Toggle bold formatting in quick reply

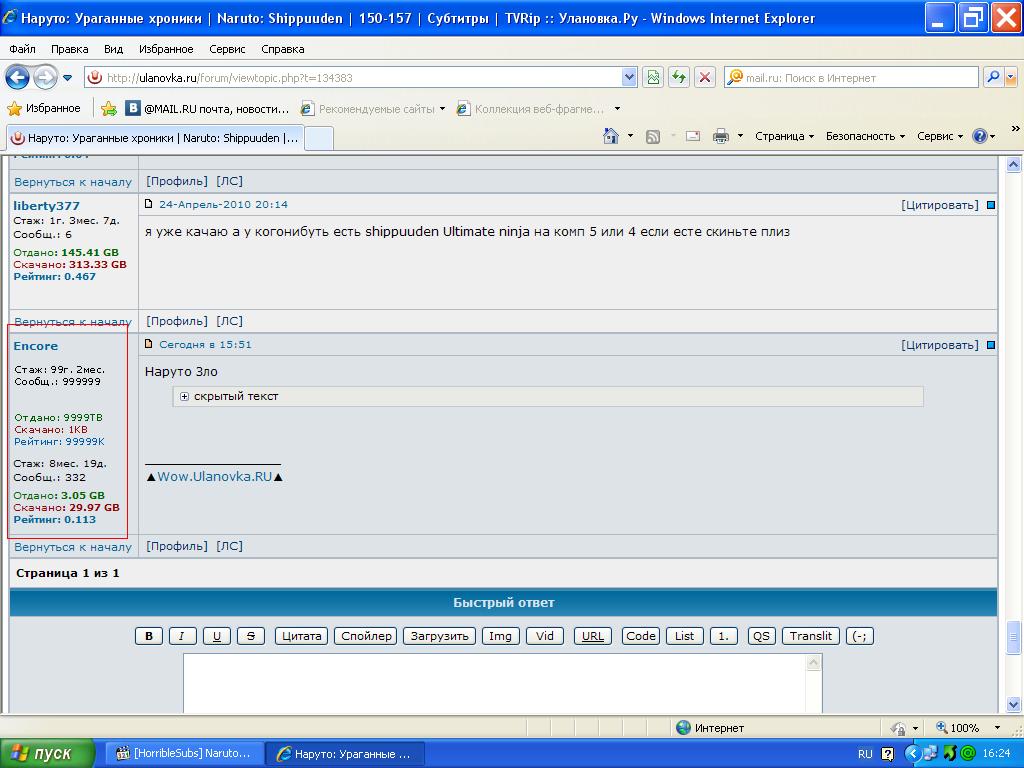pyautogui.click(x=149, y=636)
